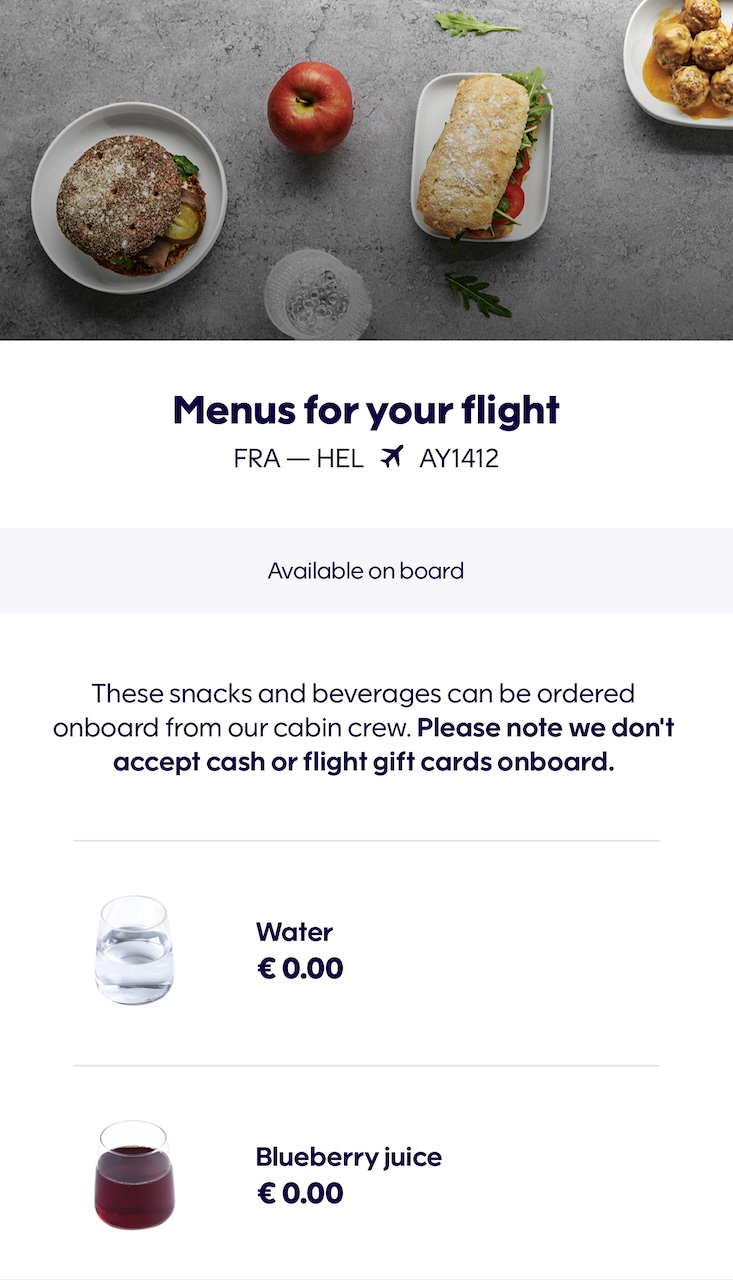Click the Blueberry juice price € 0.00

click(300, 1193)
